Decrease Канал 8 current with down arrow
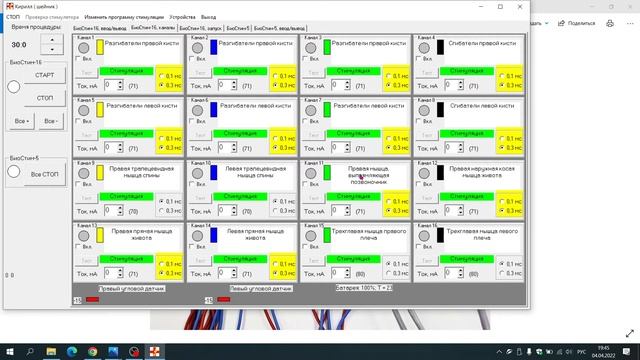 coord(460,150)
